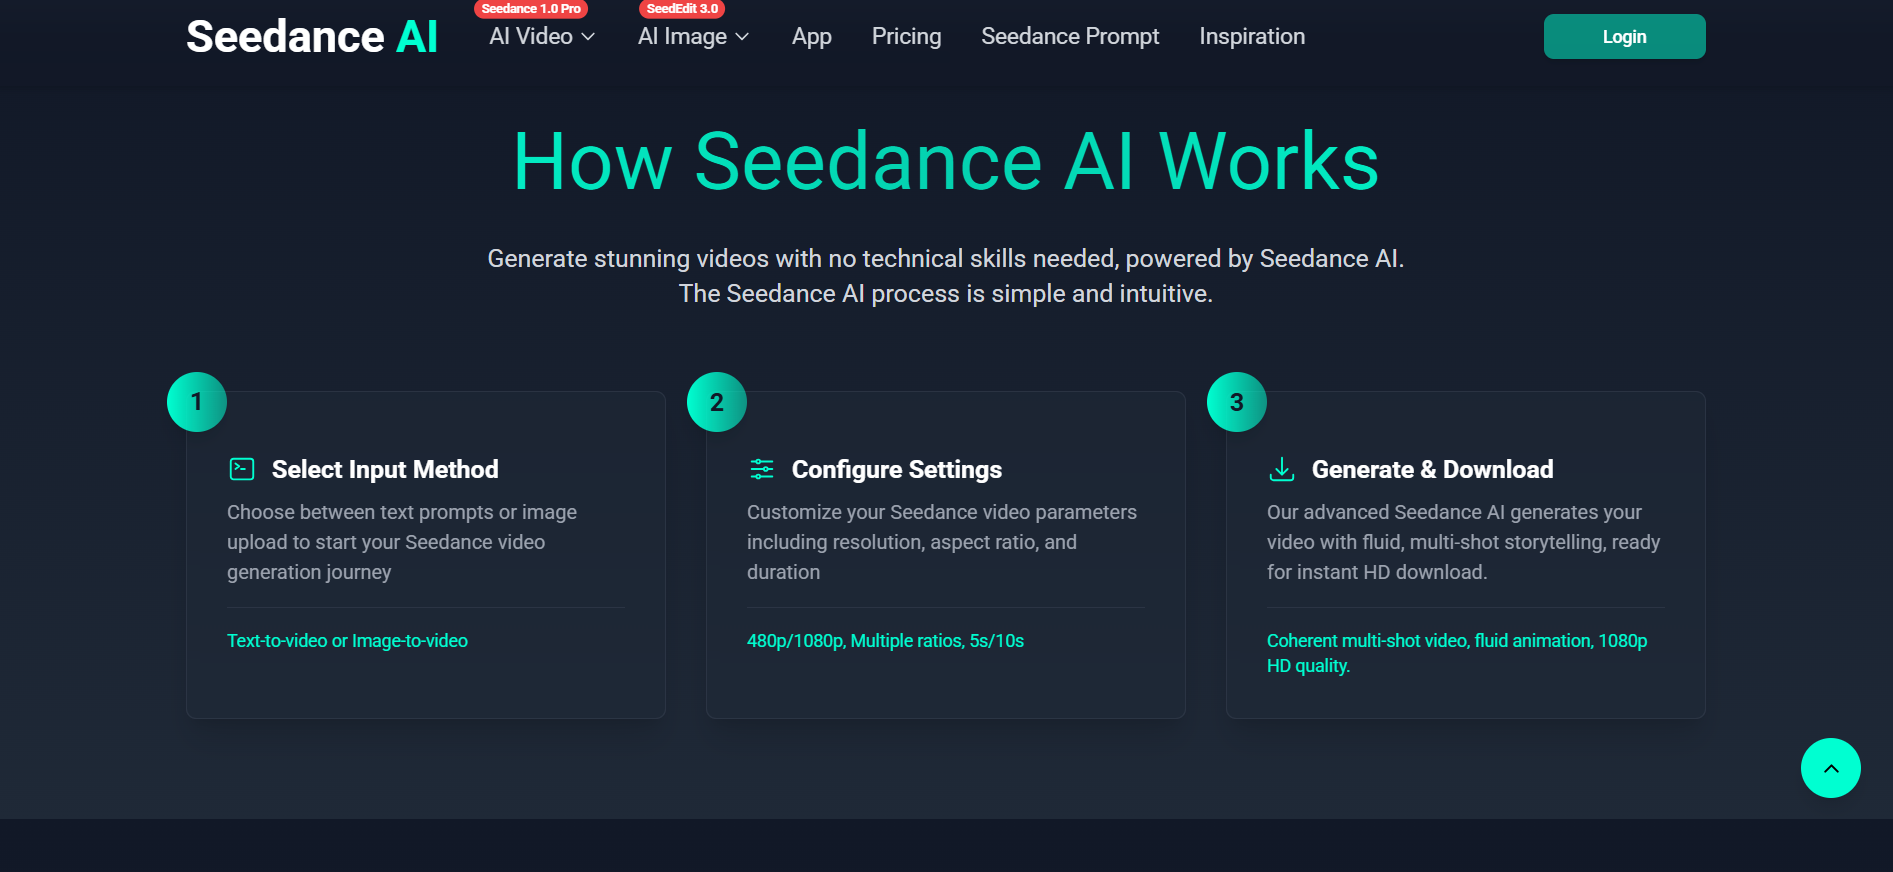
Task: Open Seedance Prompt in navigation
Action: (1070, 37)
